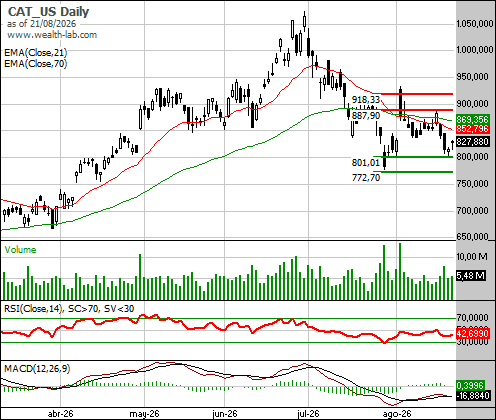The width and height of the screenshot is (496, 420).
Task: Click the 772,70 support level label
Action: coord(366,178)
